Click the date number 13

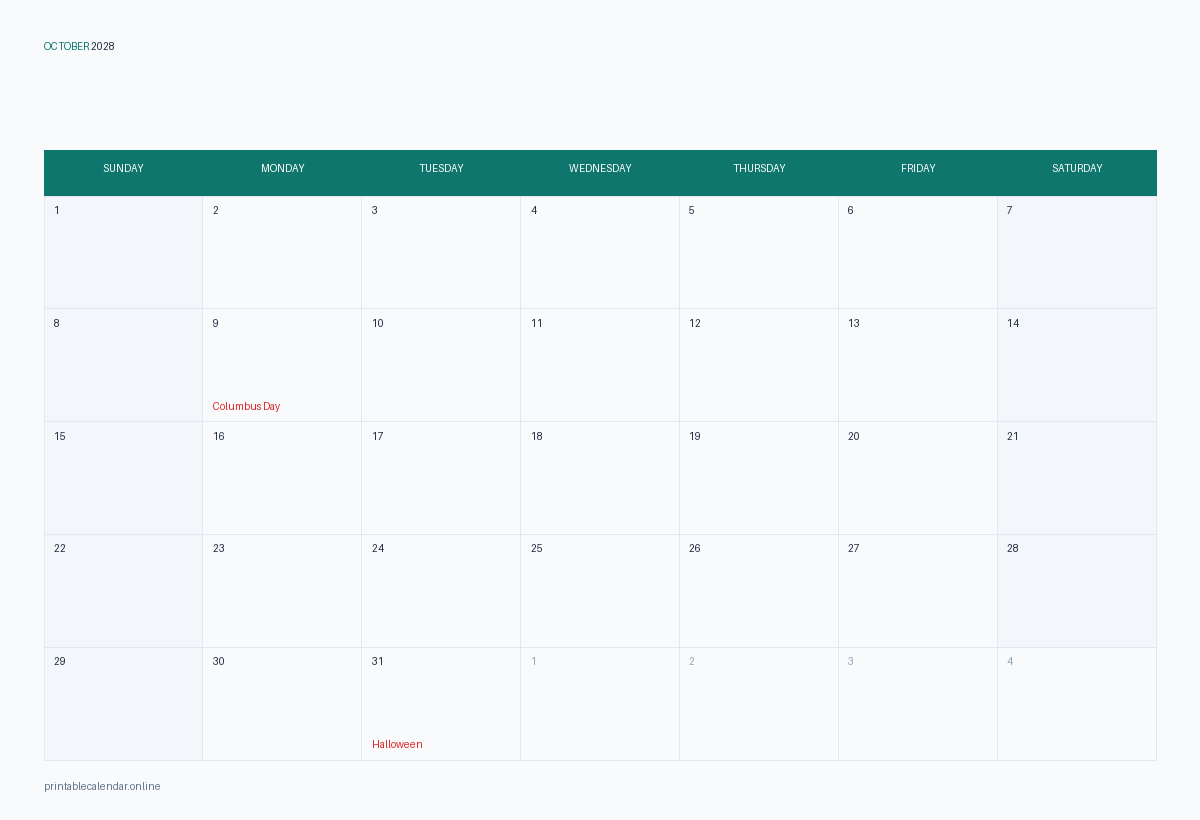point(854,324)
